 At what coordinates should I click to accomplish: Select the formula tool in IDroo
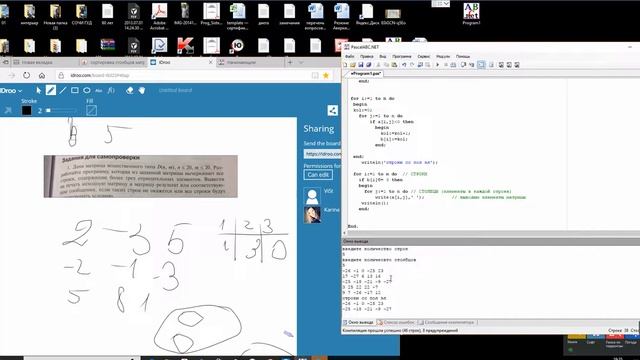pyautogui.click(x=111, y=90)
